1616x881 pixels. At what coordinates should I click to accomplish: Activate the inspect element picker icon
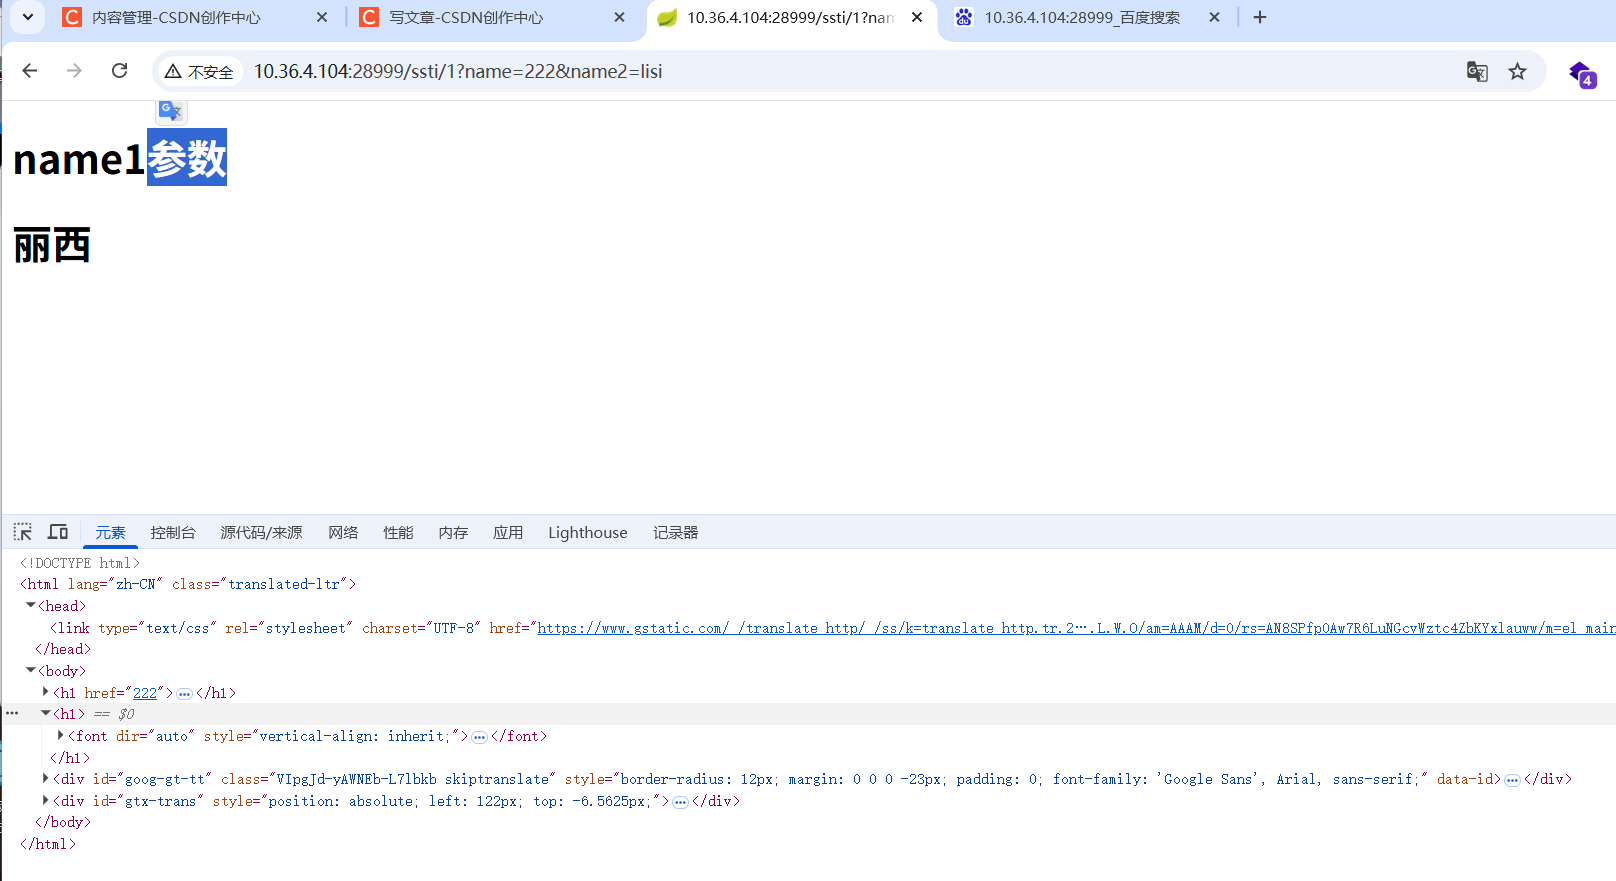(23, 532)
